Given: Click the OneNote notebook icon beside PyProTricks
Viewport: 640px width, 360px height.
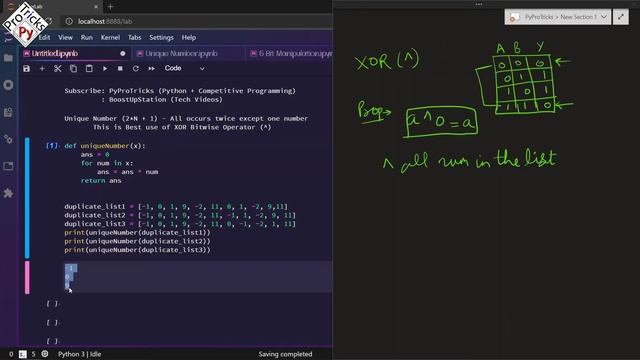Looking at the screenshot, I should tap(515, 17).
